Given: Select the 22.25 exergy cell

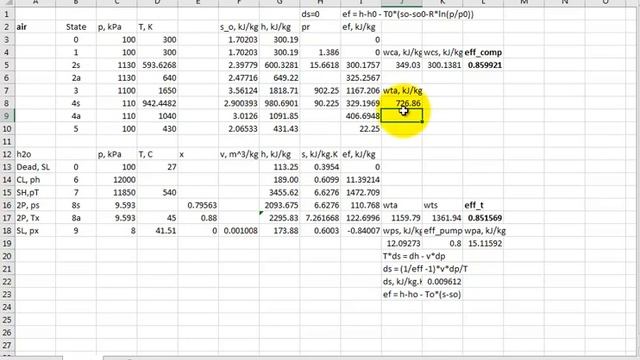Looking at the screenshot, I should (x=361, y=129).
